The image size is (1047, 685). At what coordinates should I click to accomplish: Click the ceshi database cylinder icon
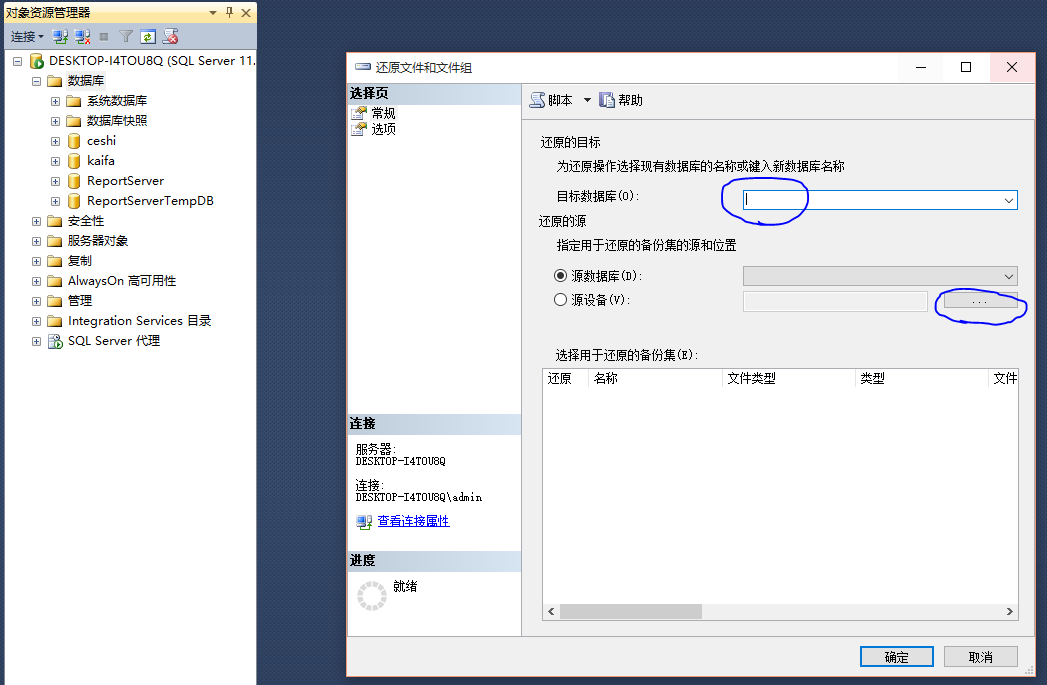(x=74, y=142)
